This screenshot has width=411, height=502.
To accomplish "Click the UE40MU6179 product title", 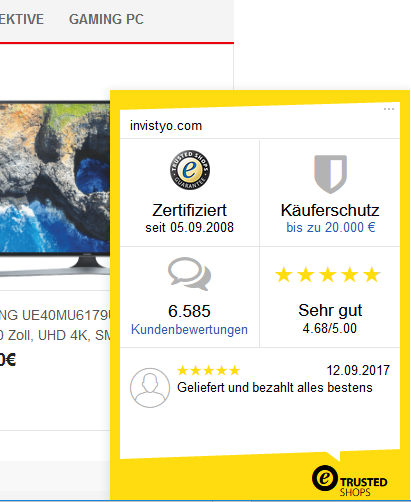I will [x=55, y=315].
